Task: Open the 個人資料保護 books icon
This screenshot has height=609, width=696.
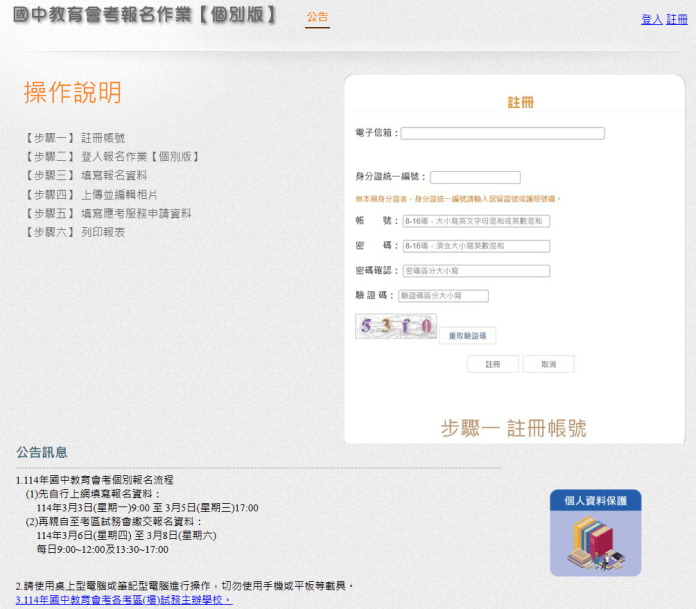Action: pyautogui.click(x=596, y=533)
